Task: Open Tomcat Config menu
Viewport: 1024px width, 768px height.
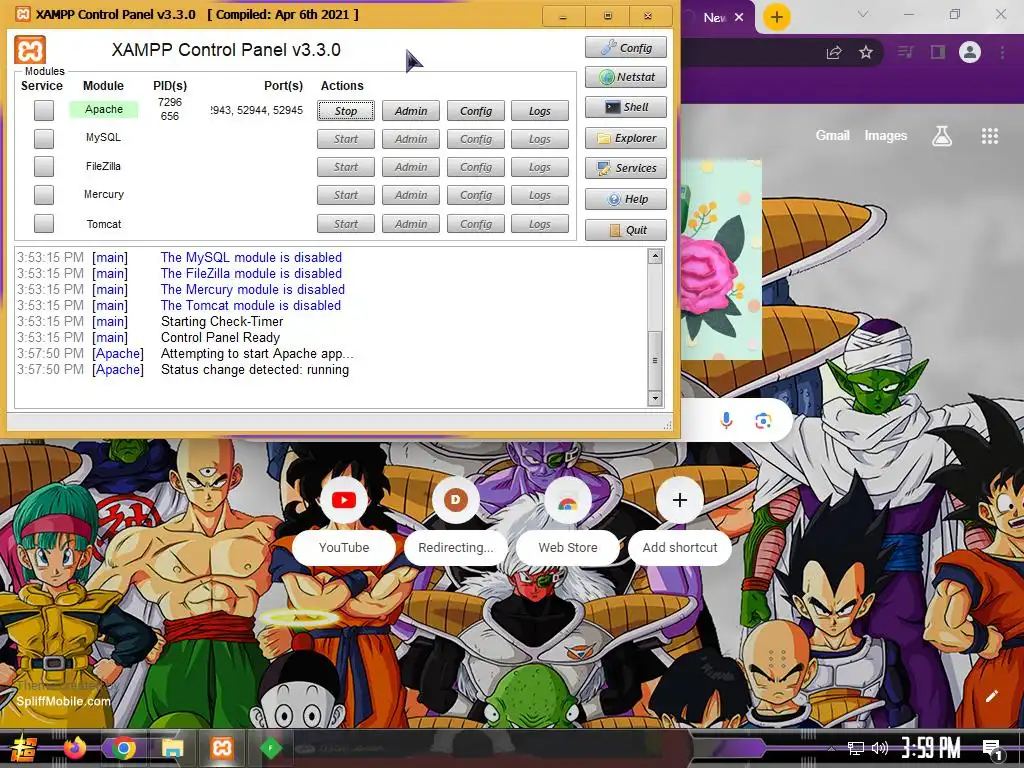Action: coord(475,224)
